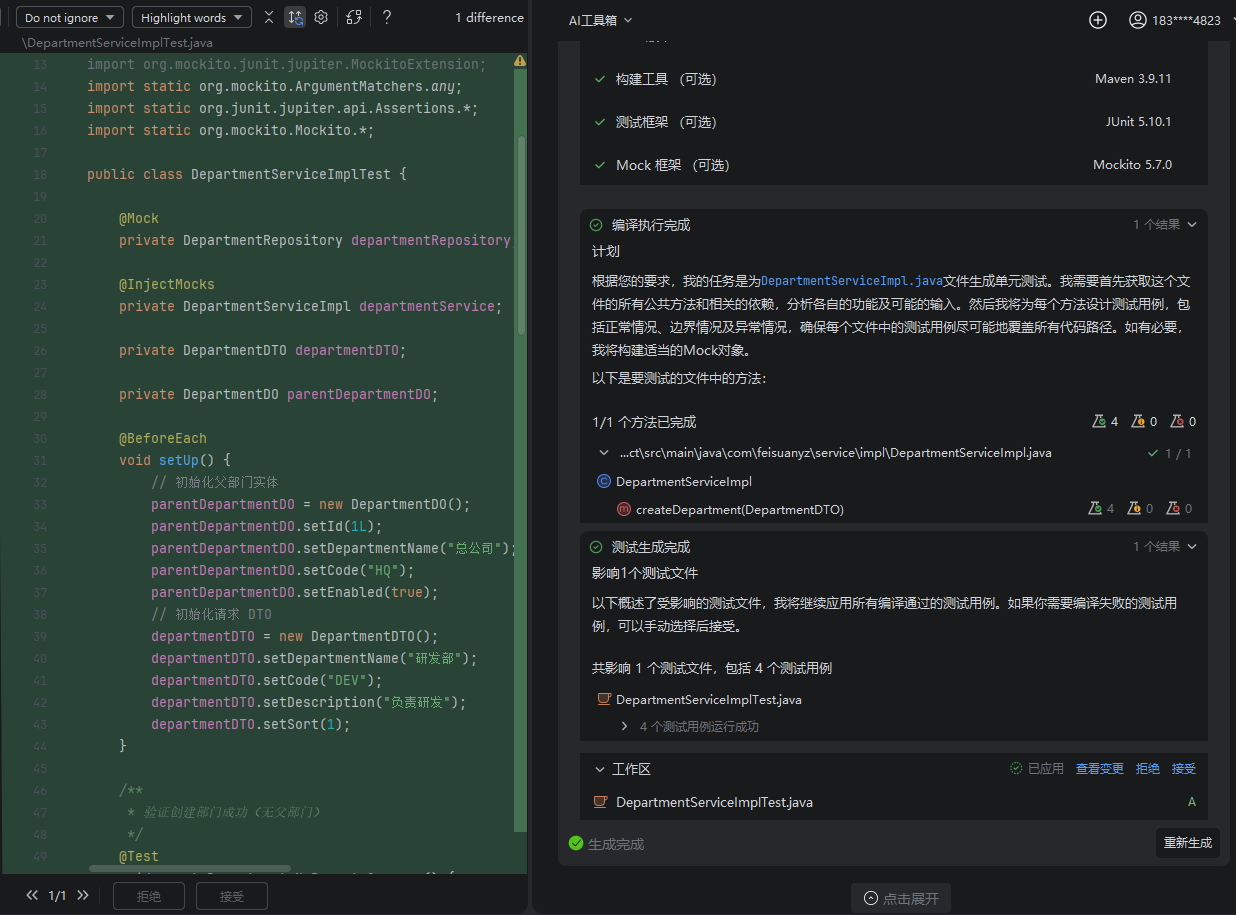Click the collapse unchanged fragments icon

coord(268,17)
